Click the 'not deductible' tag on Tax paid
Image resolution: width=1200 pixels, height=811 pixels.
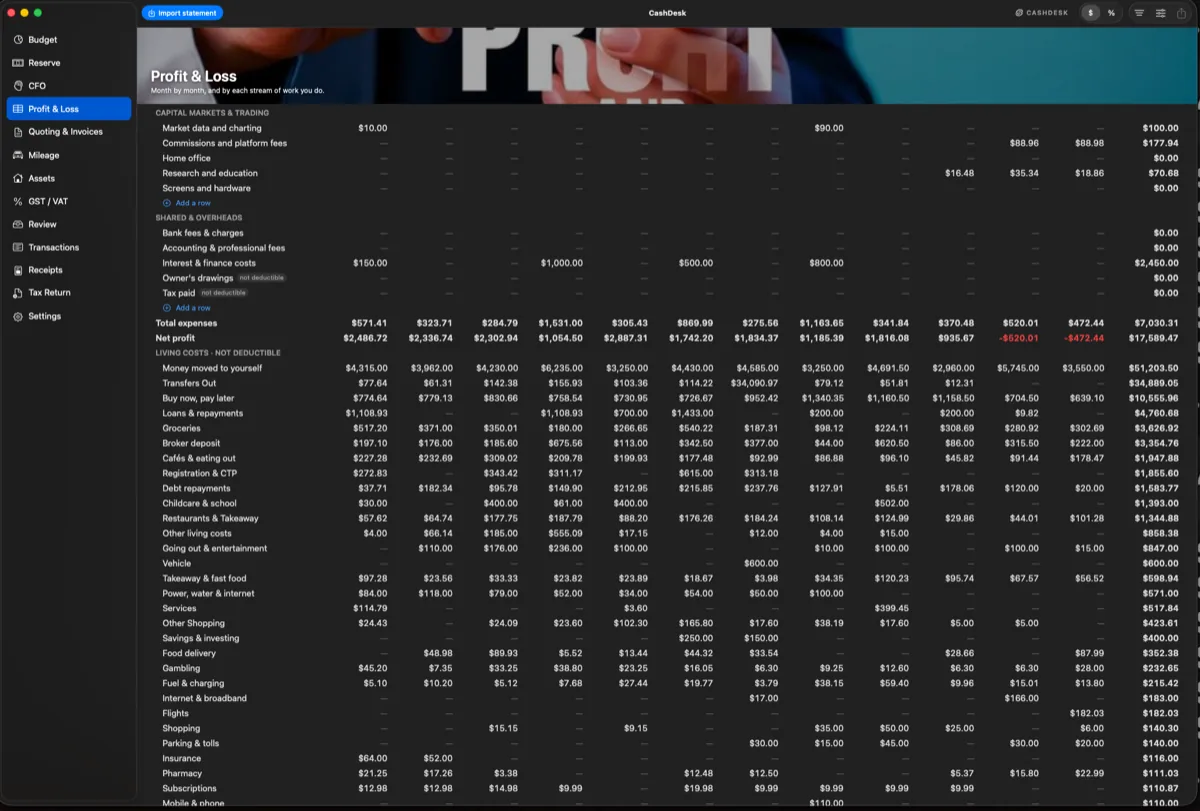[x=223, y=293]
